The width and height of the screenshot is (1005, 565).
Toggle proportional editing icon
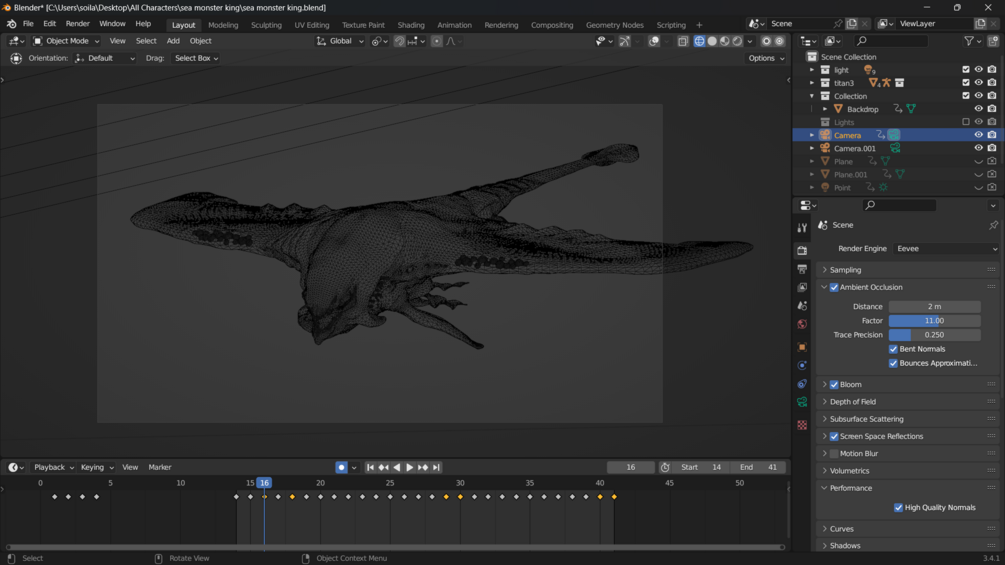pyautogui.click(x=437, y=41)
